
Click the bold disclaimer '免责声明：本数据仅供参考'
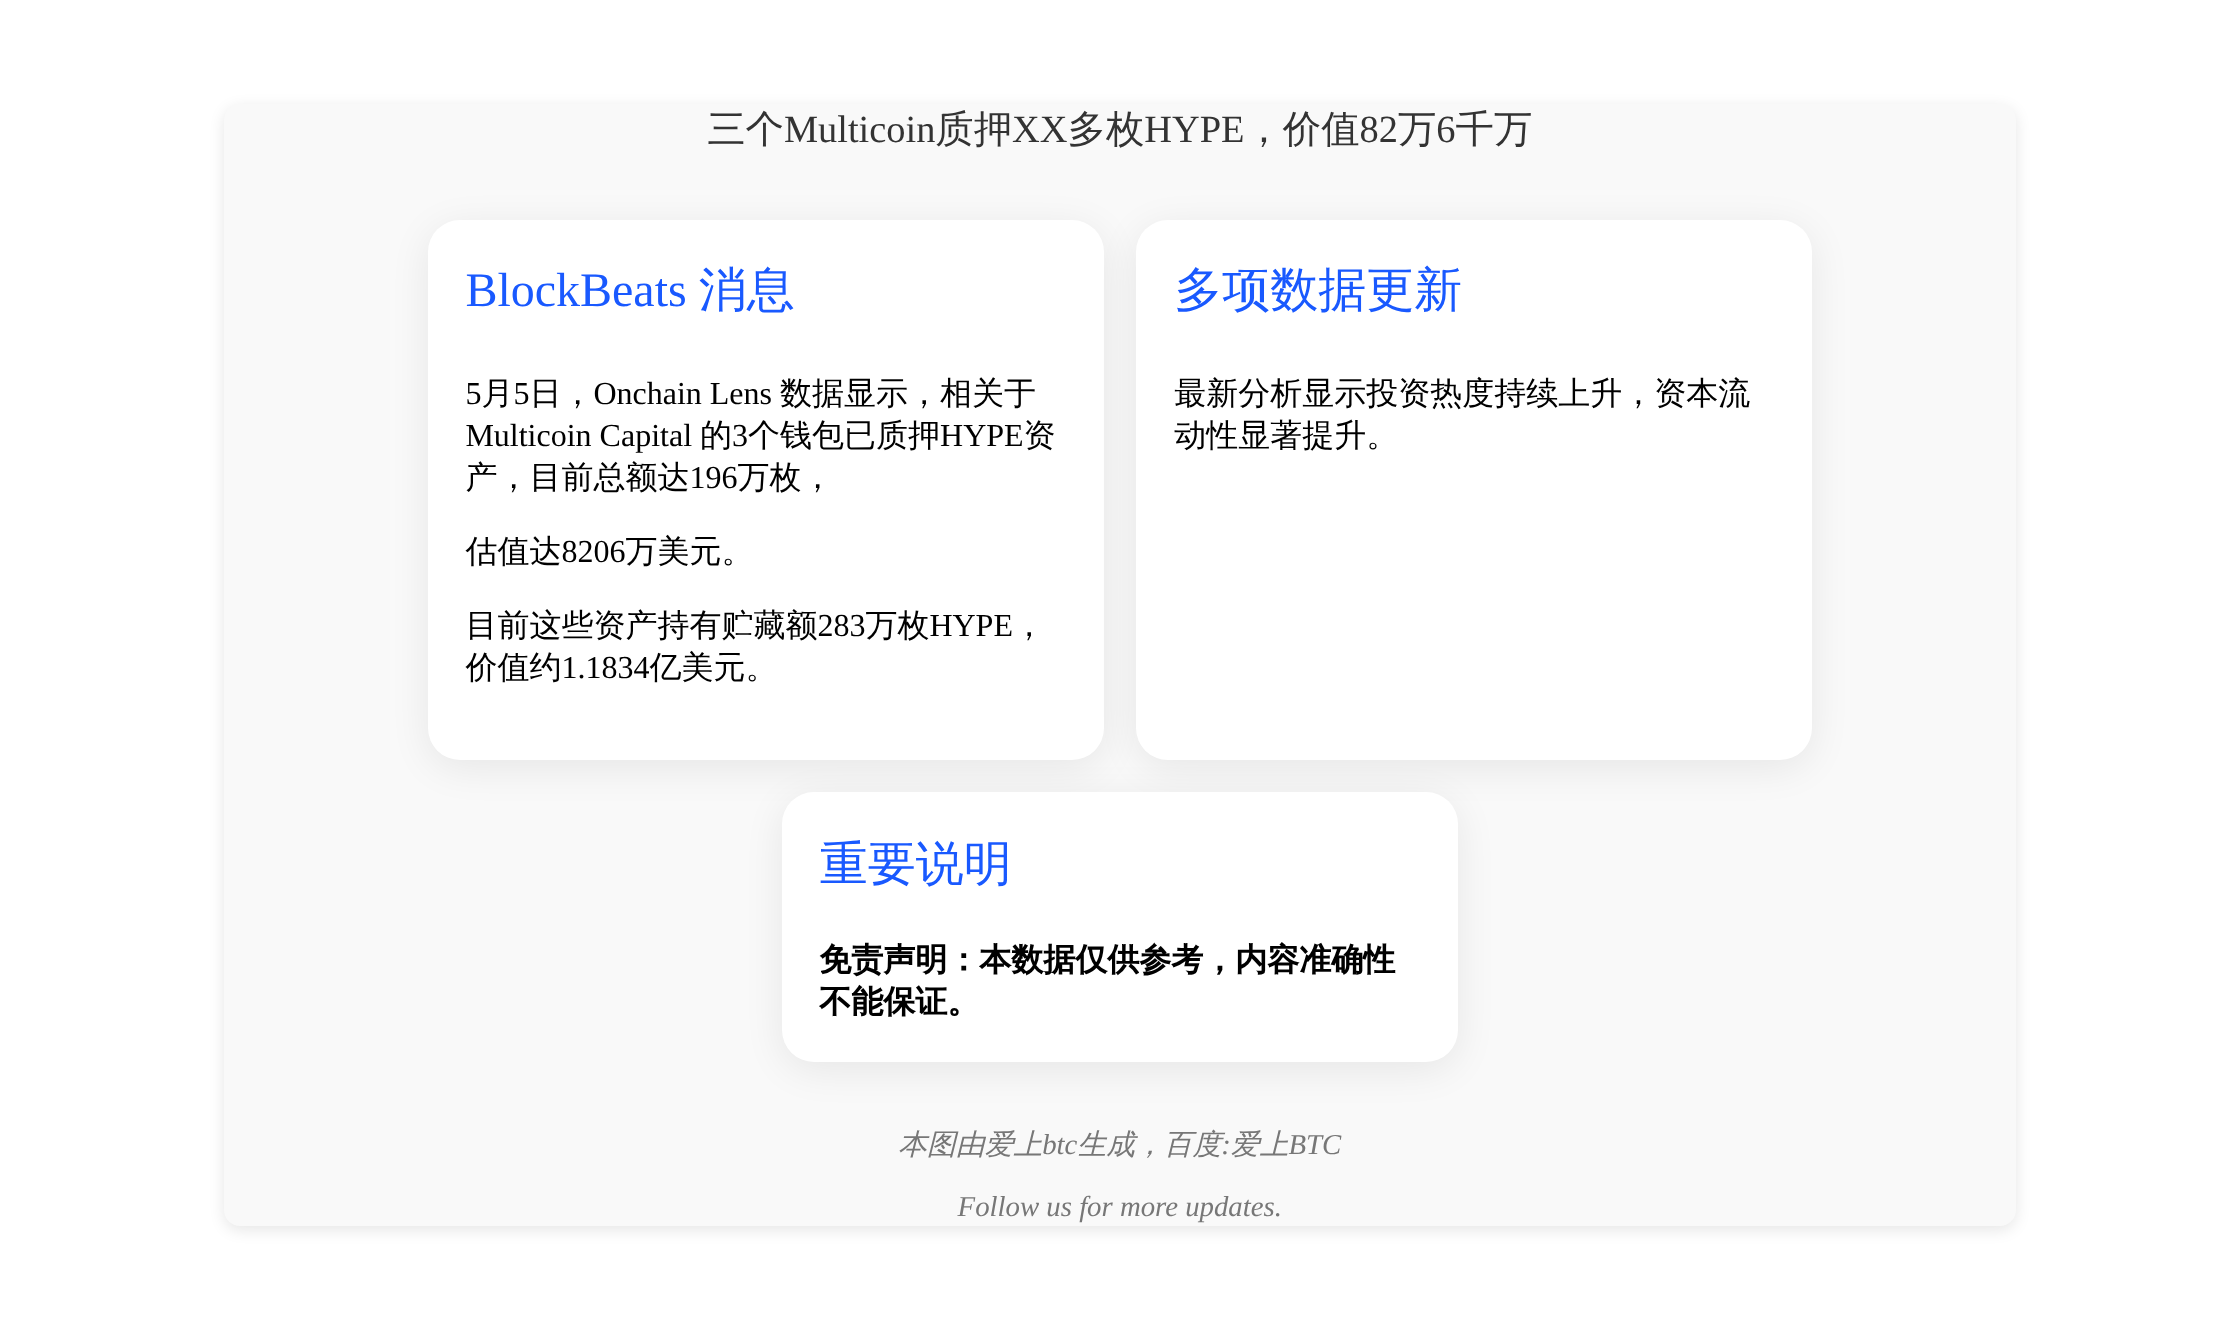click(x=1107, y=981)
